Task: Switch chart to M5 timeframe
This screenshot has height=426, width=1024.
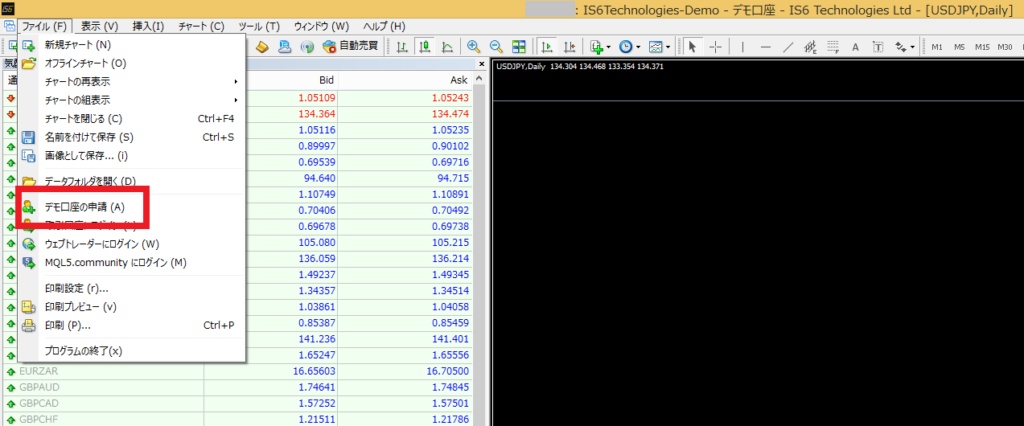Action: pyautogui.click(x=959, y=47)
